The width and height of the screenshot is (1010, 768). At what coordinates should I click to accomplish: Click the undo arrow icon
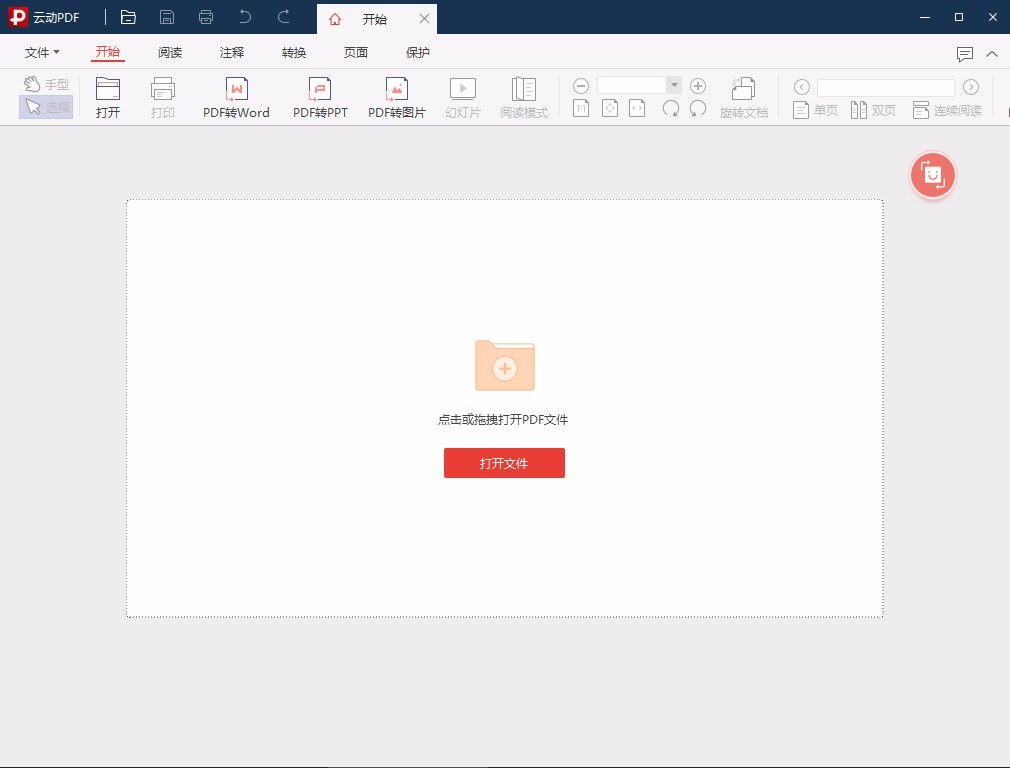tap(245, 17)
